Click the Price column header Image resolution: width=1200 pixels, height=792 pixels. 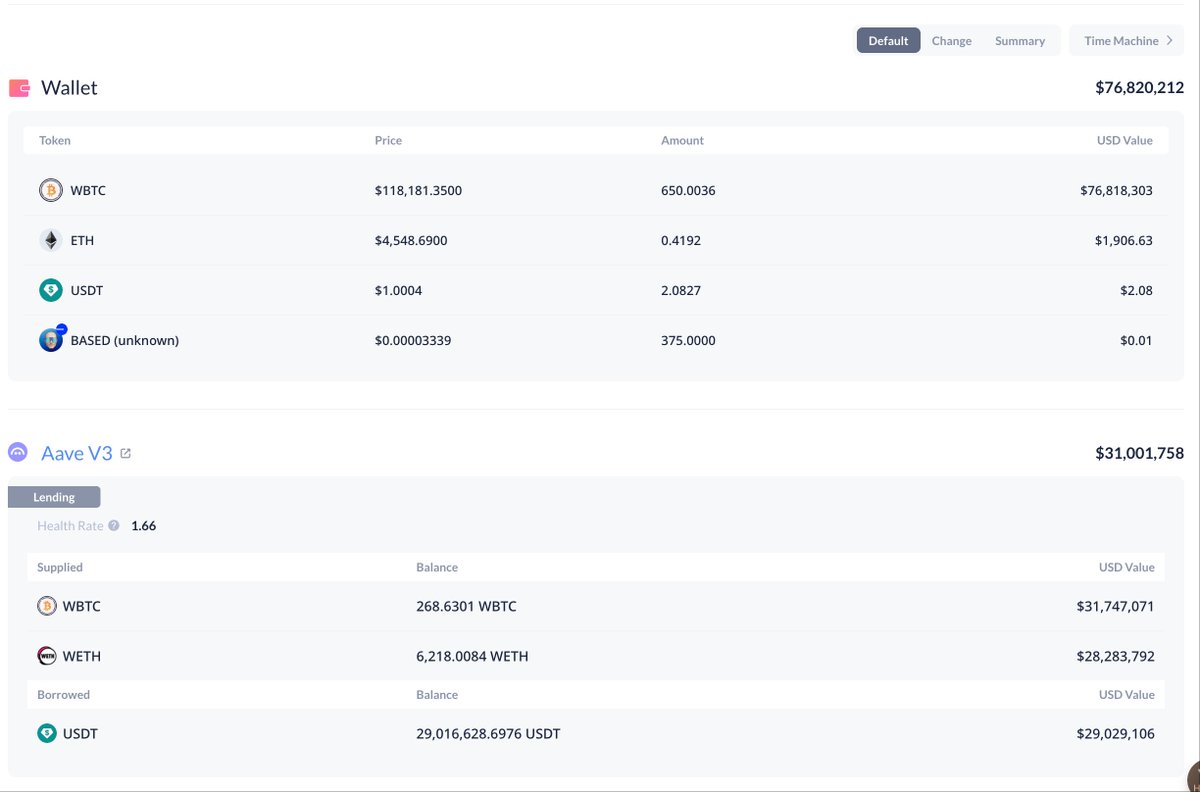coord(388,141)
